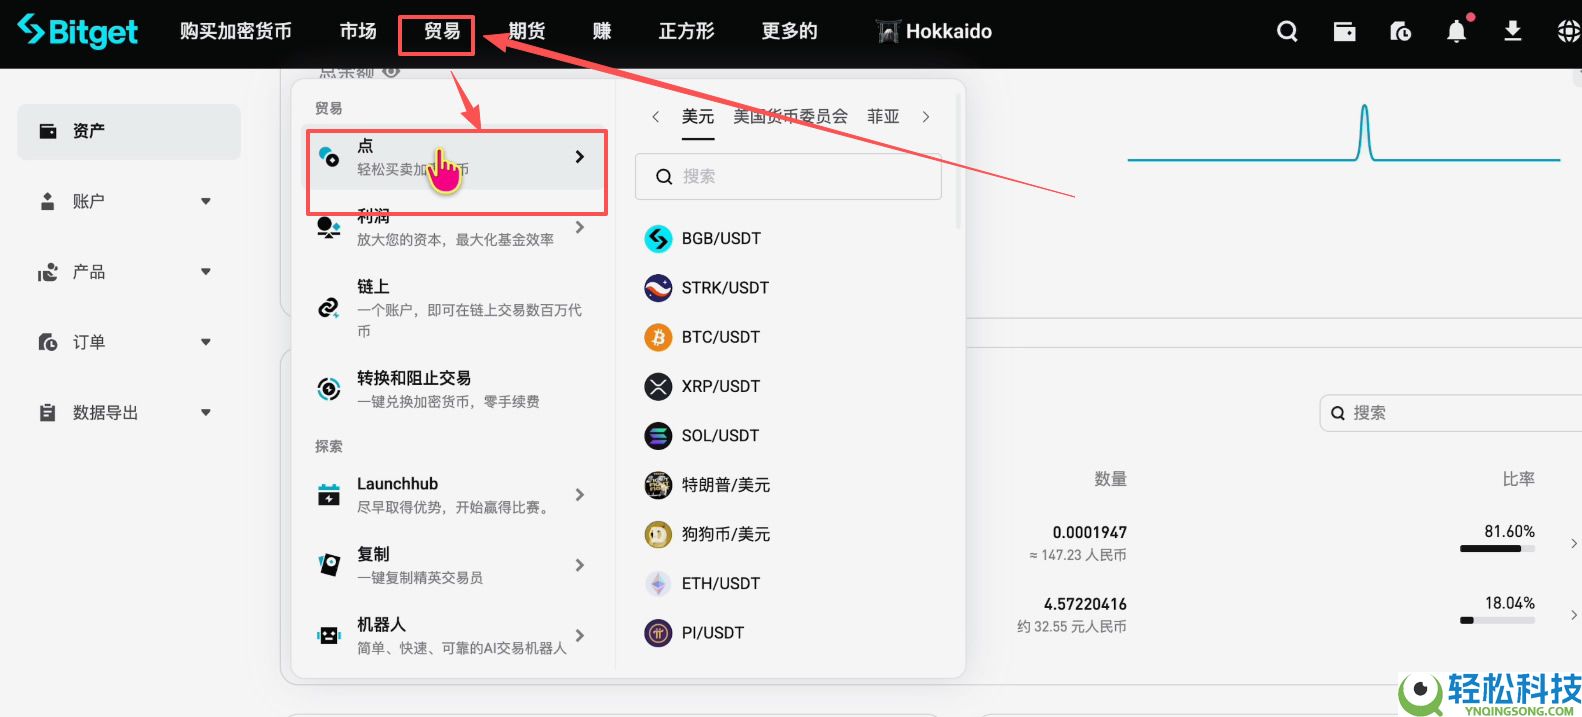Open the 更多的 menu
Image resolution: width=1582 pixels, height=717 pixels.
click(x=789, y=32)
